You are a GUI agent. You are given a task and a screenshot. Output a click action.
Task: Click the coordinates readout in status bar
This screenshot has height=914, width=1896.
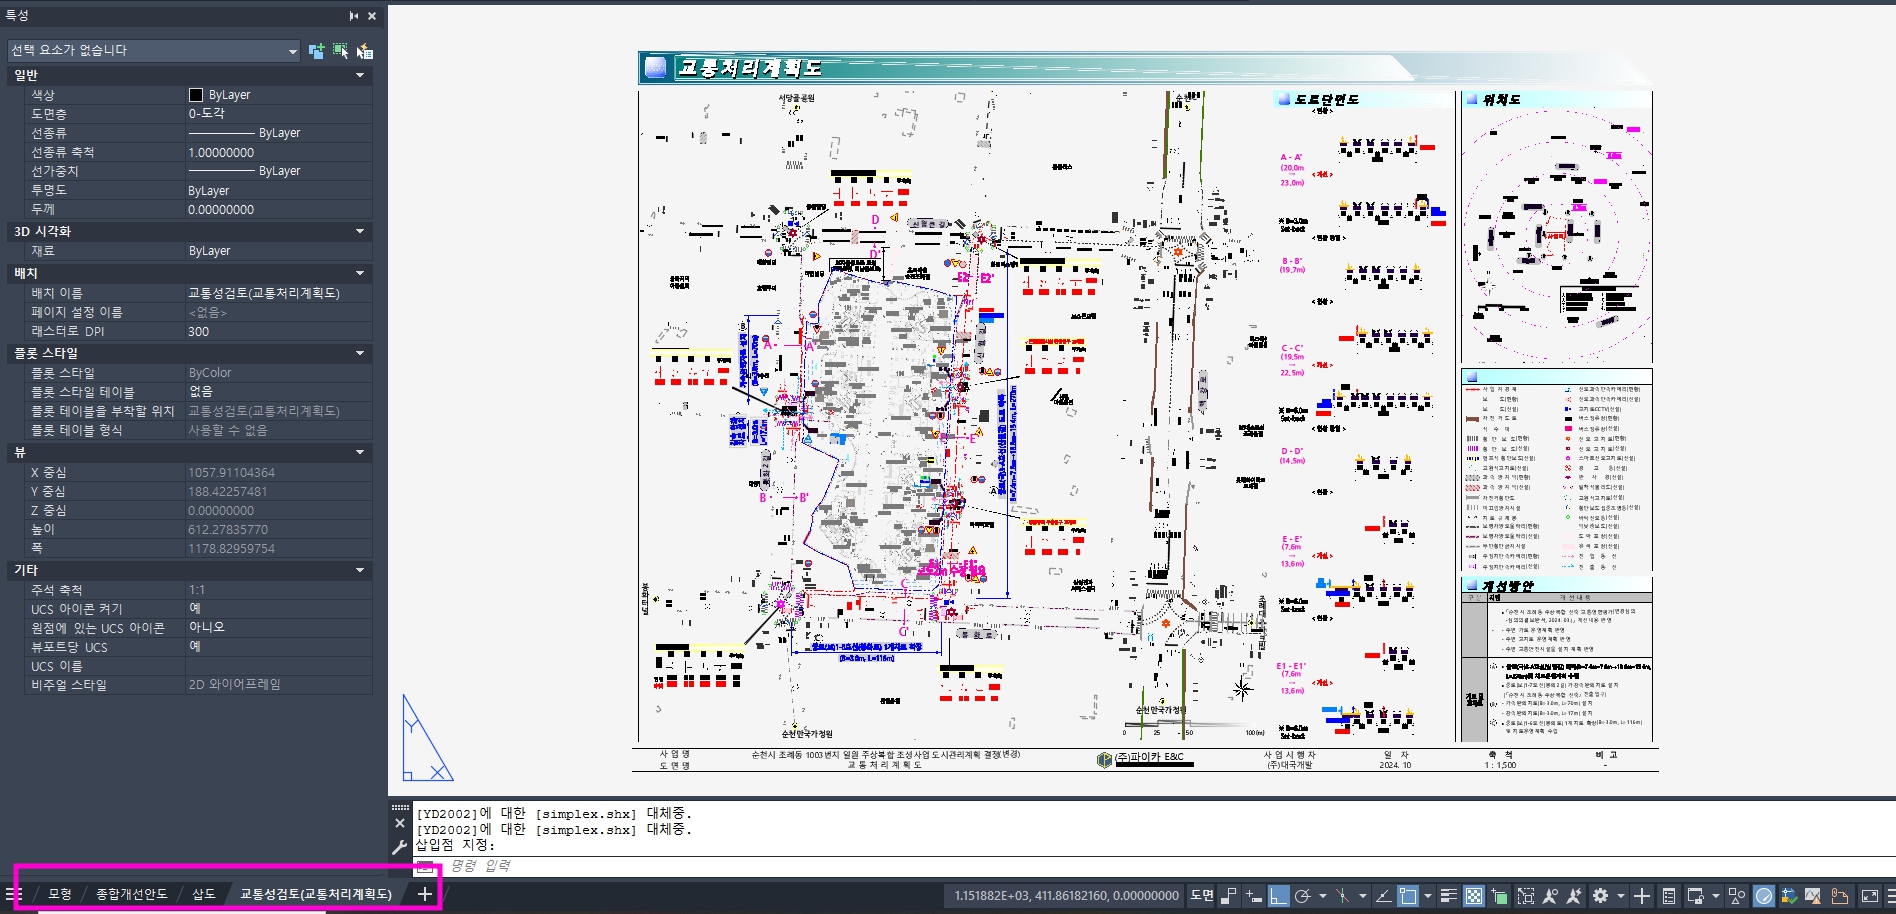(1066, 896)
